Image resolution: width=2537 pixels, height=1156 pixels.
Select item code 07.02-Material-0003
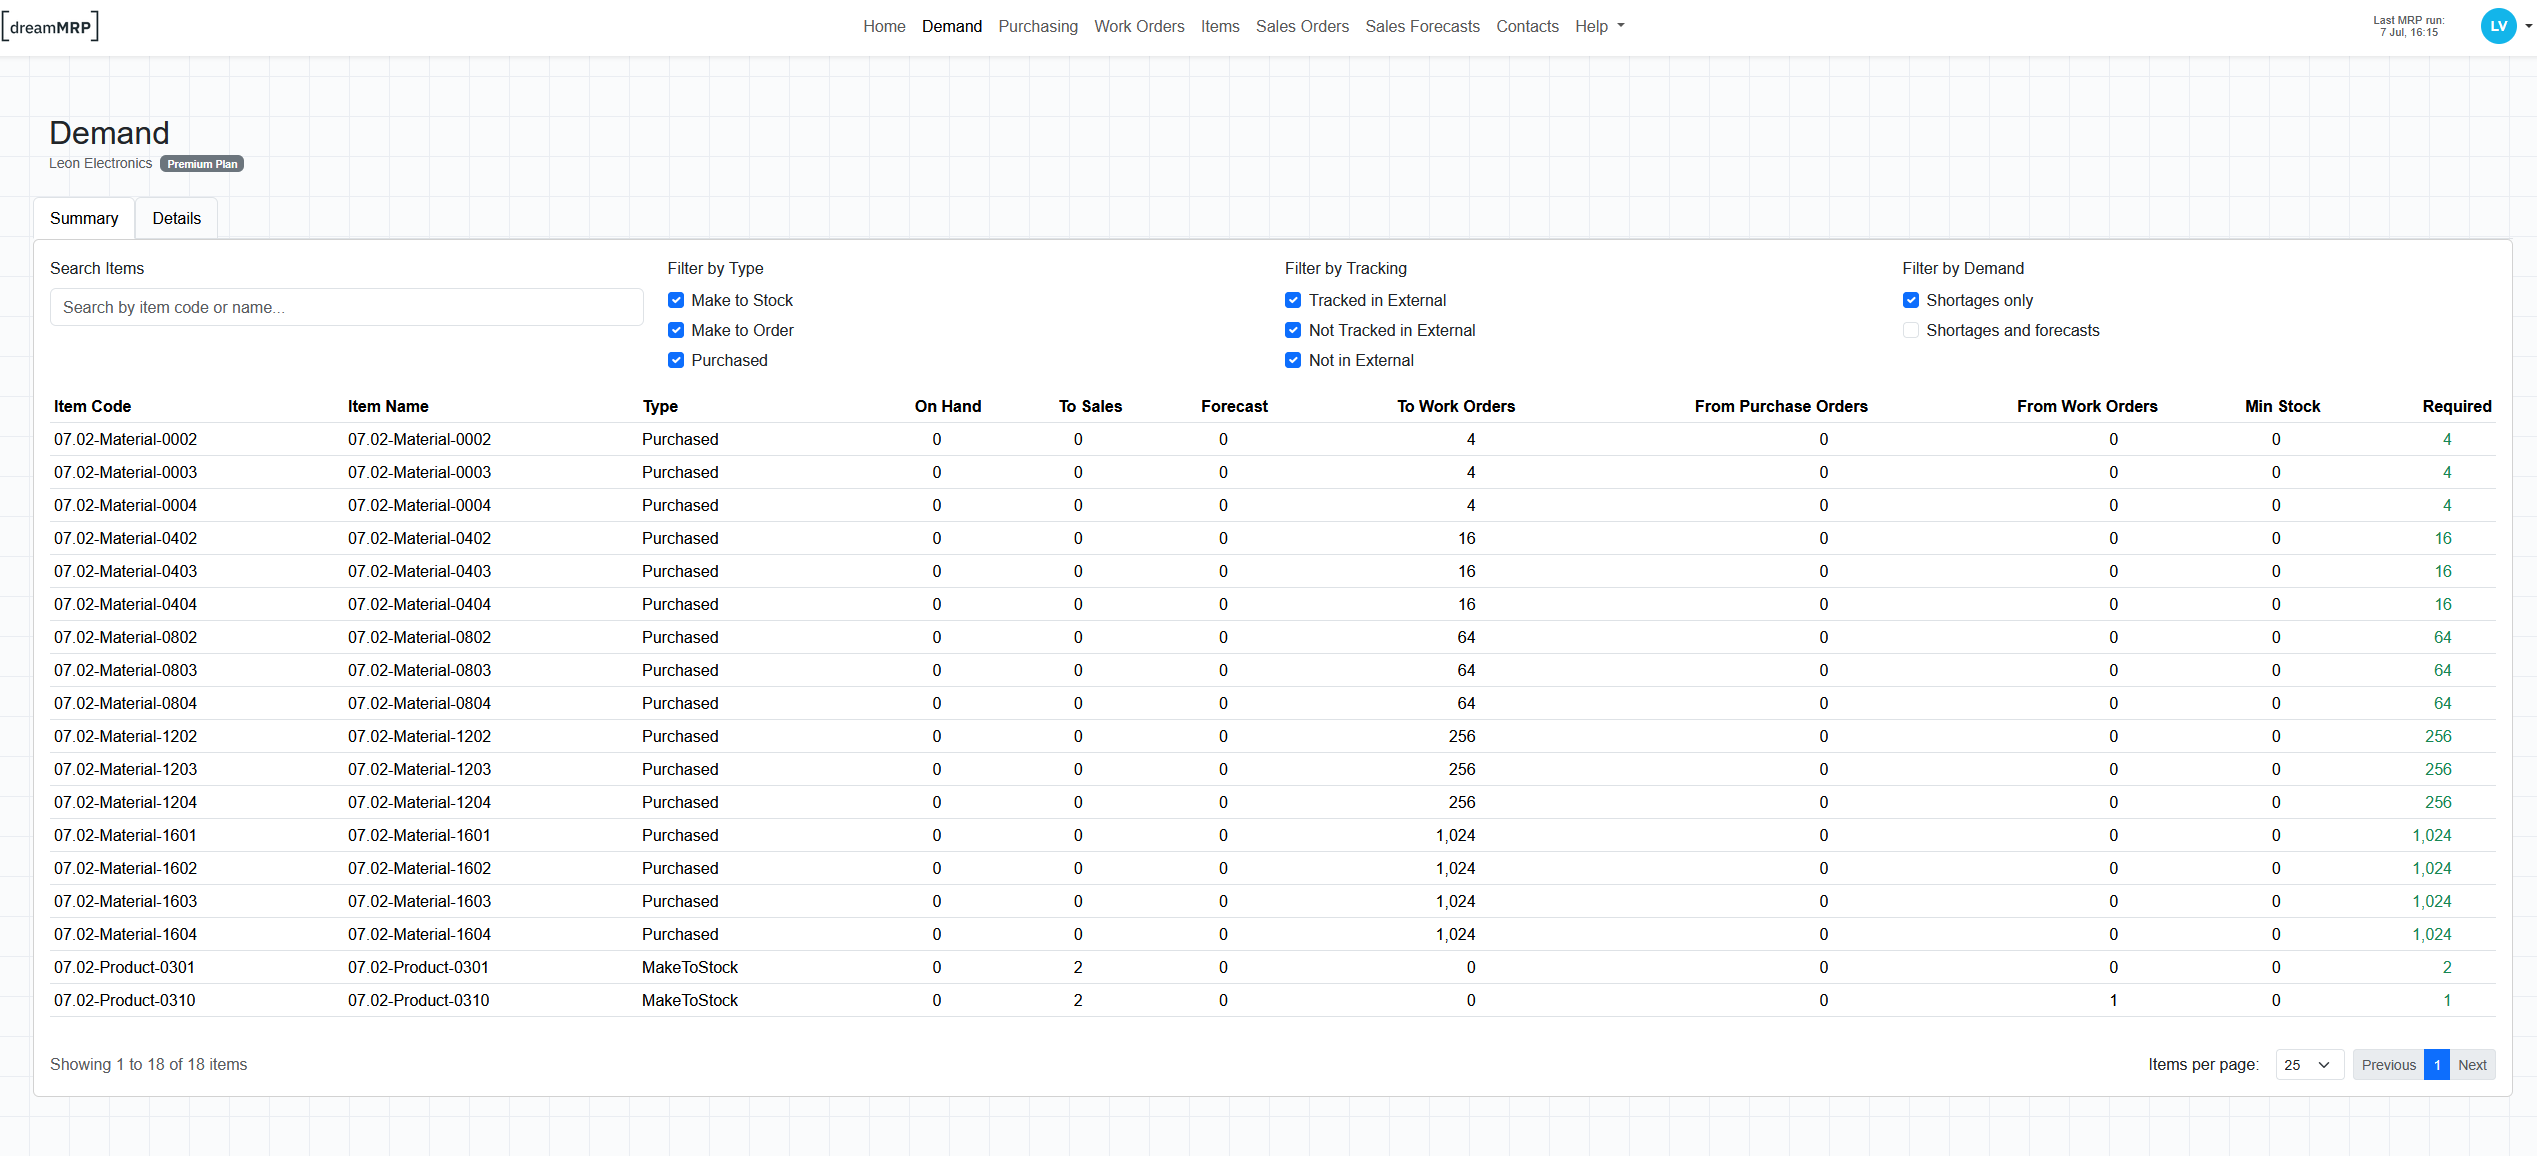pos(126,472)
